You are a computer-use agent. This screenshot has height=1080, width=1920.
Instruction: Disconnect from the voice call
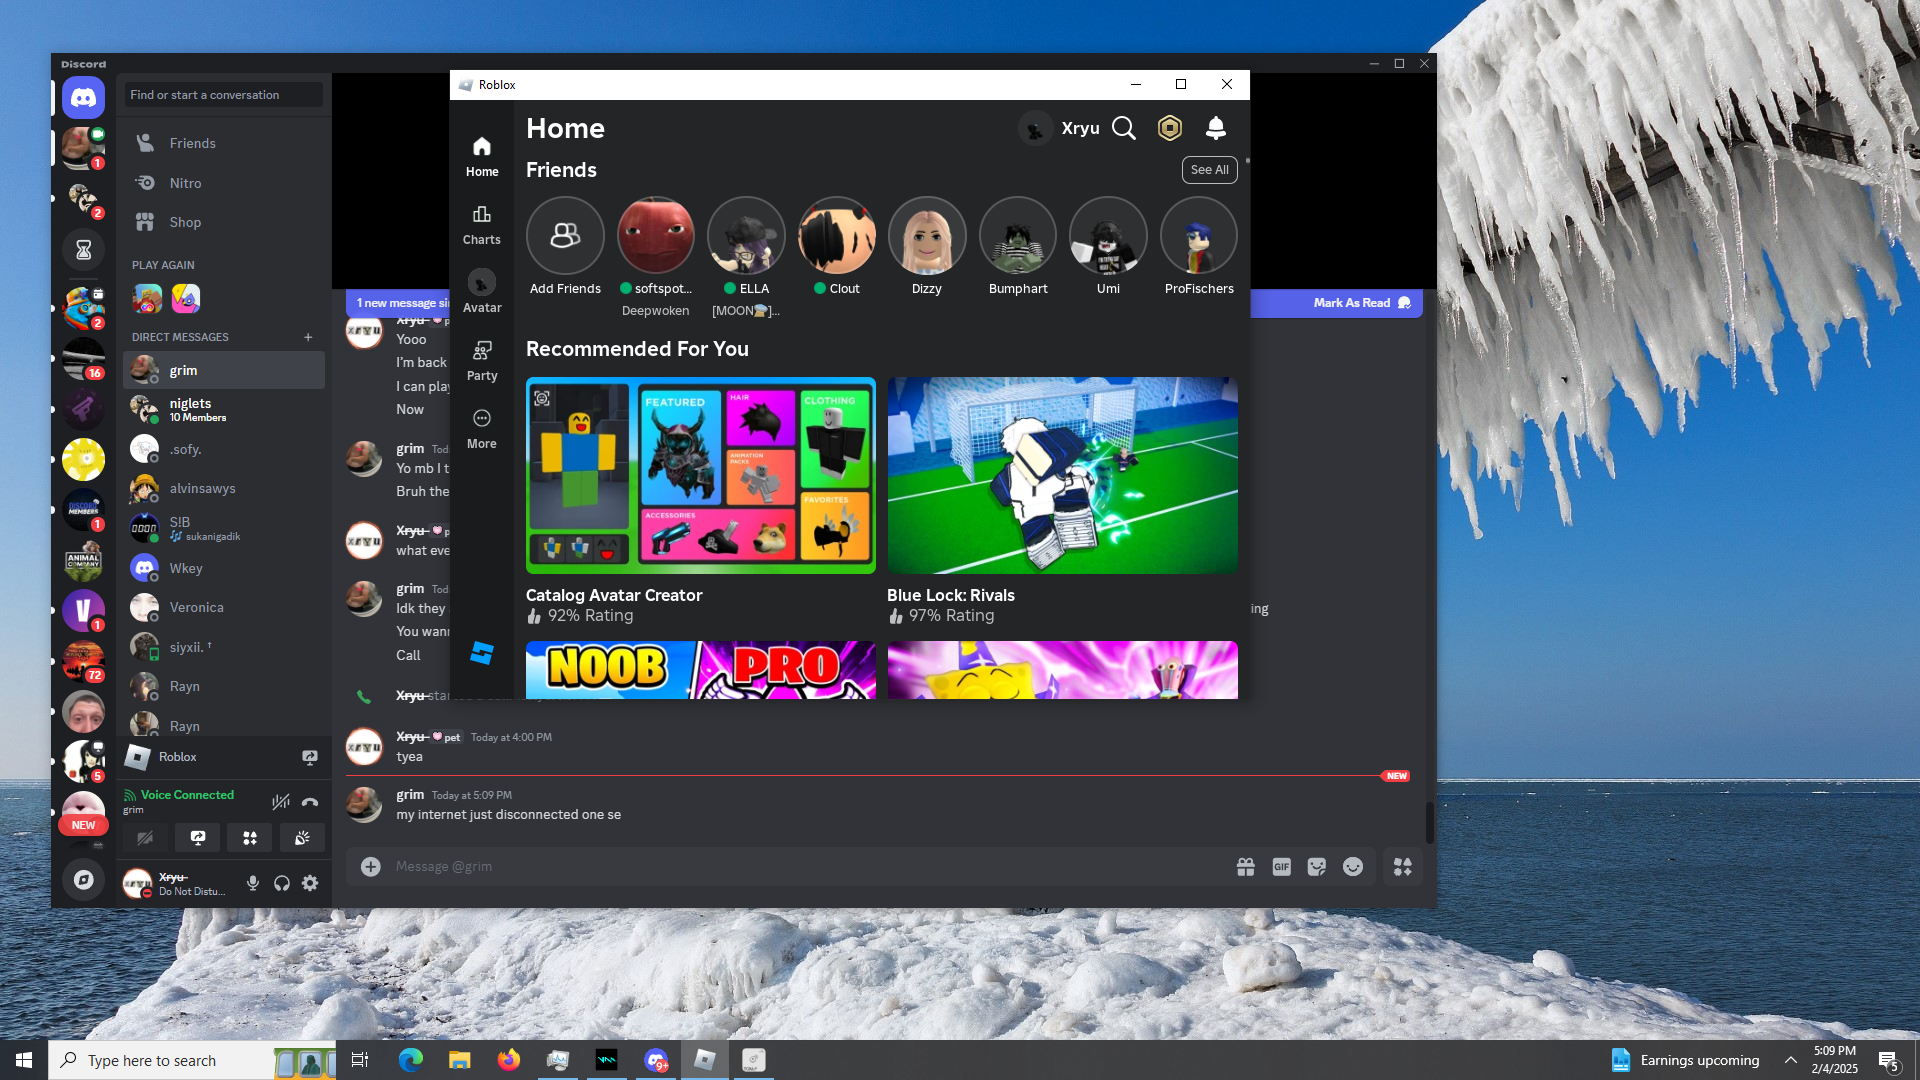click(x=310, y=801)
